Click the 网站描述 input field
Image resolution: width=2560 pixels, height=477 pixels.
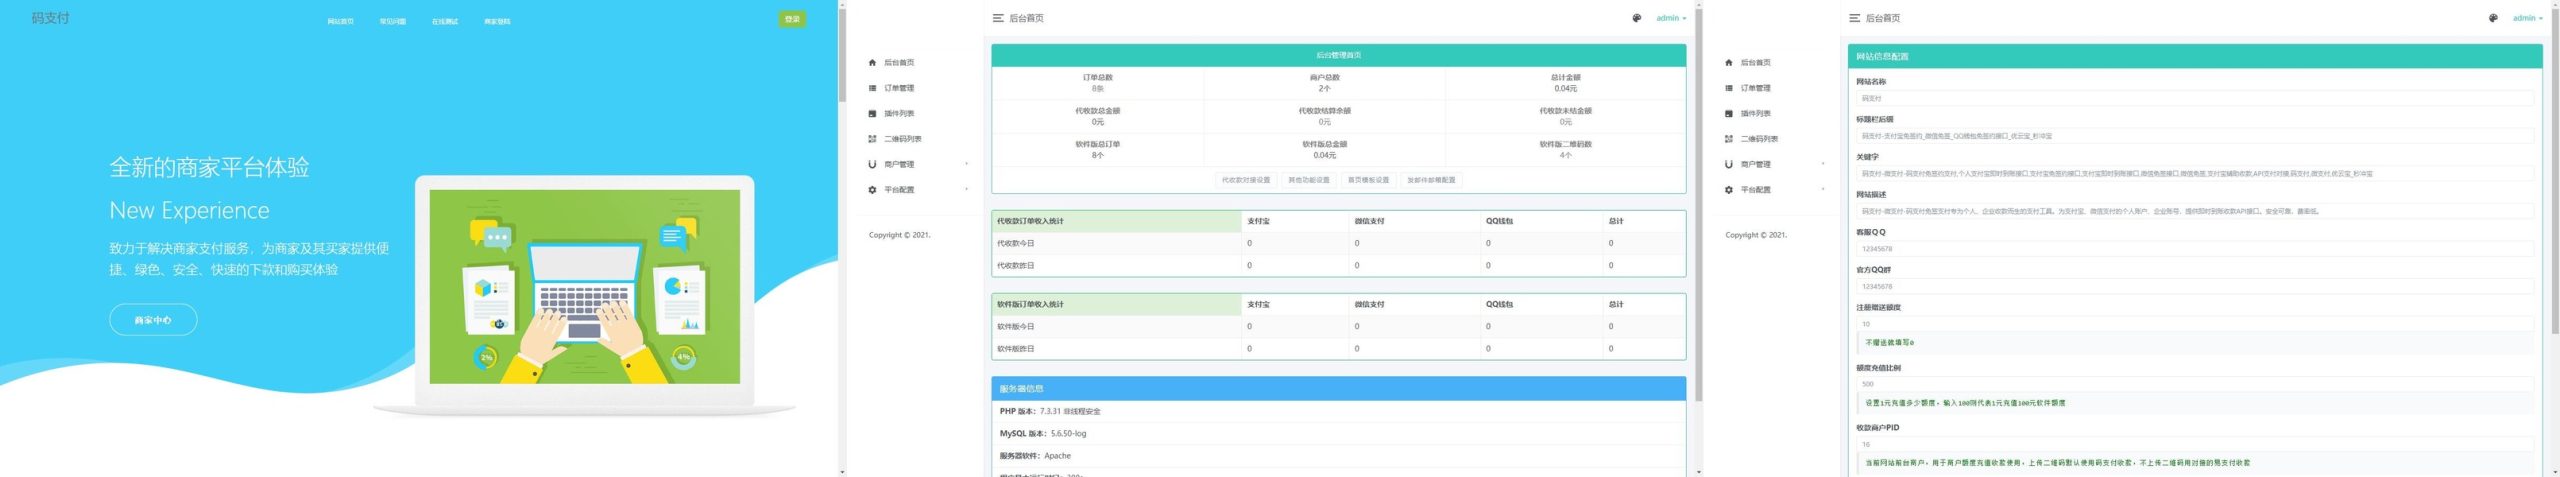tap(2194, 211)
